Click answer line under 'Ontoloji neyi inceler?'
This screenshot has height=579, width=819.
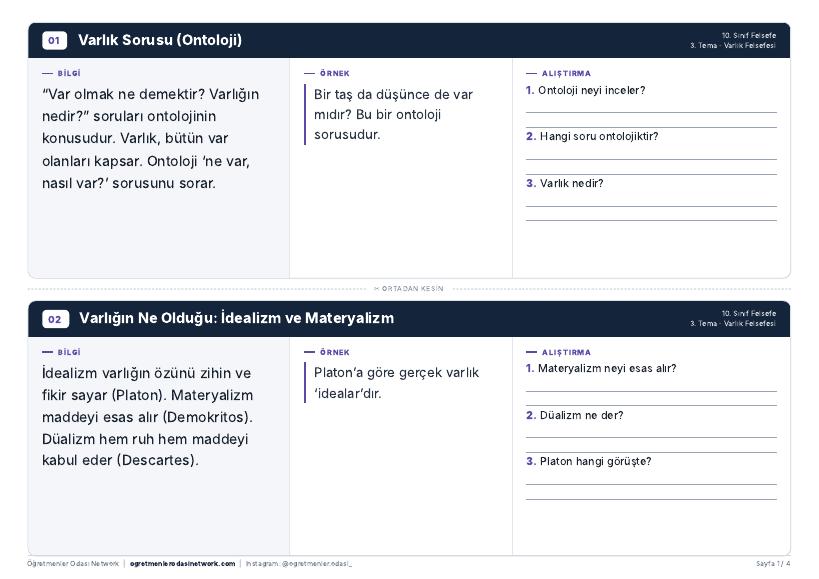[x=651, y=112]
